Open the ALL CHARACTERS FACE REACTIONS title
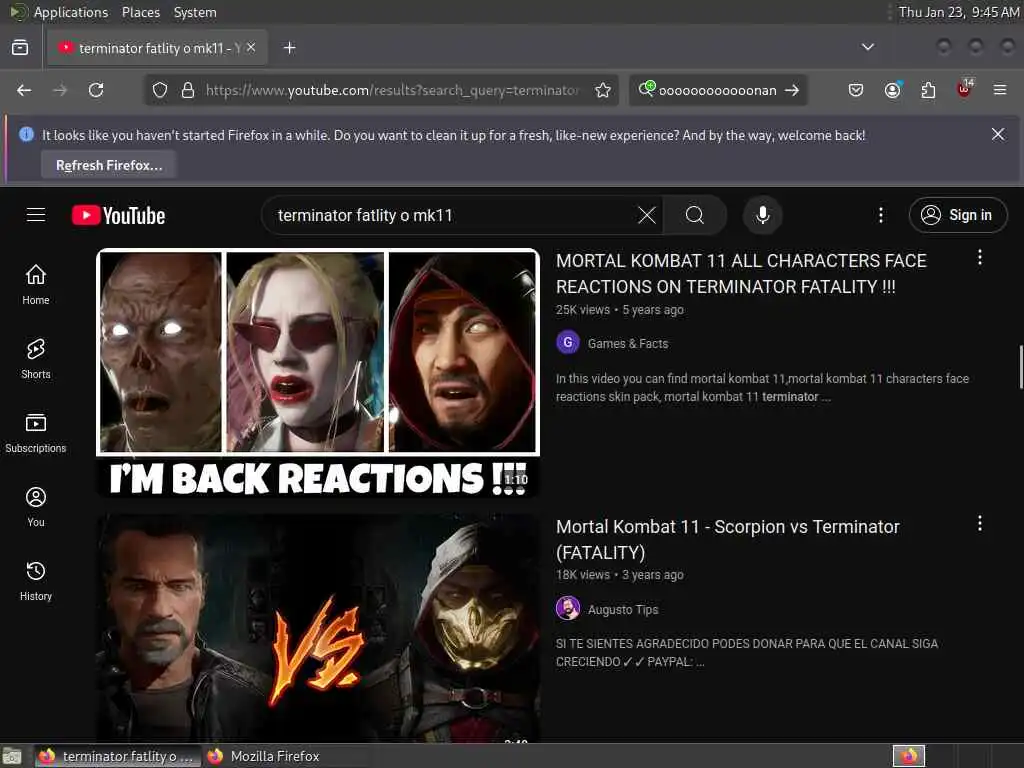 tap(741, 274)
